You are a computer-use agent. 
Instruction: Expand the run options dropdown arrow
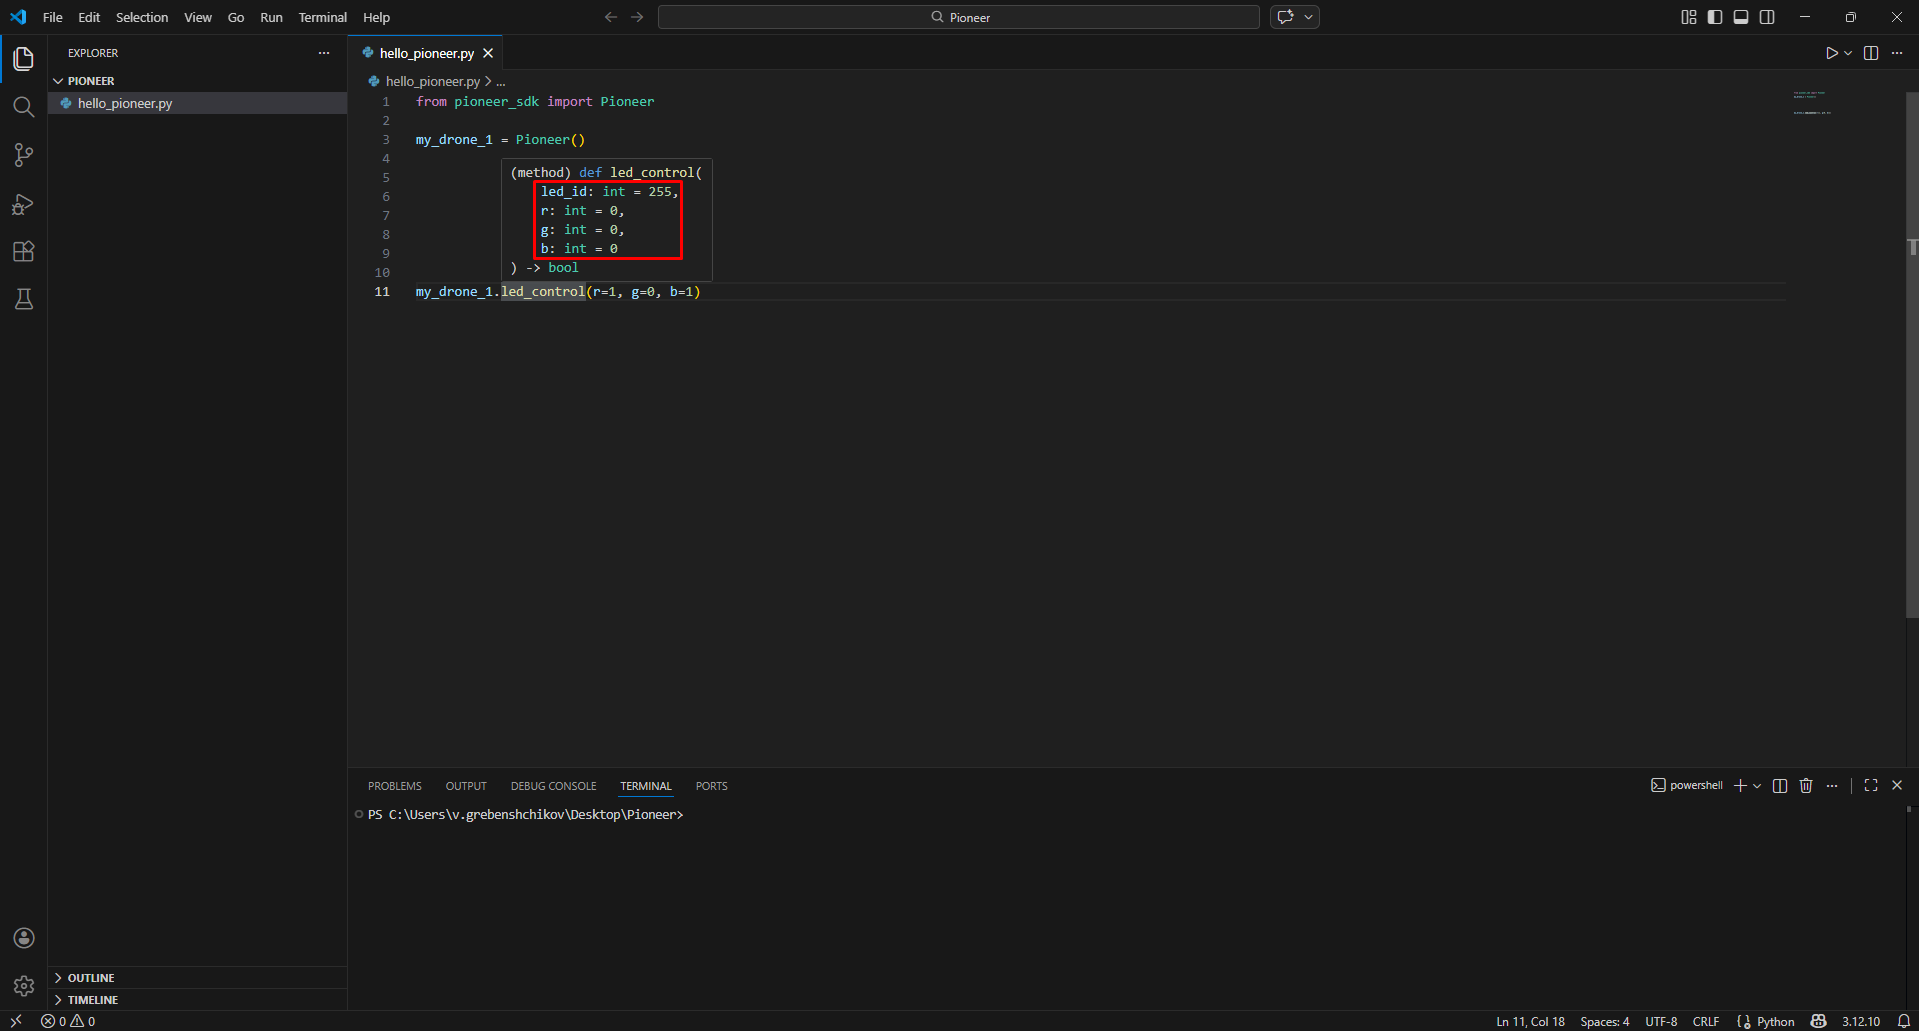(1848, 53)
